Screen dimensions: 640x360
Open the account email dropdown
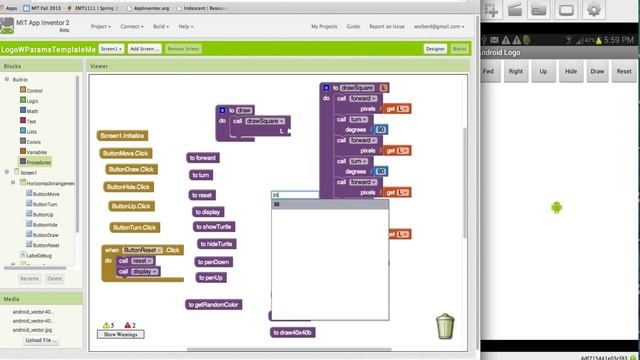point(439,27)
